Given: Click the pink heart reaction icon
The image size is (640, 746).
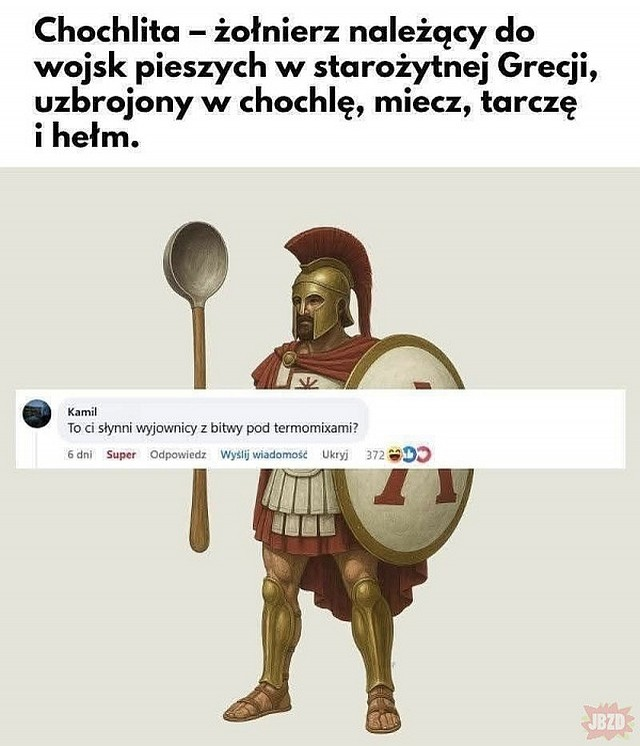Looking at the screenshot, I should pyautogui.click(x=424, y=455).
